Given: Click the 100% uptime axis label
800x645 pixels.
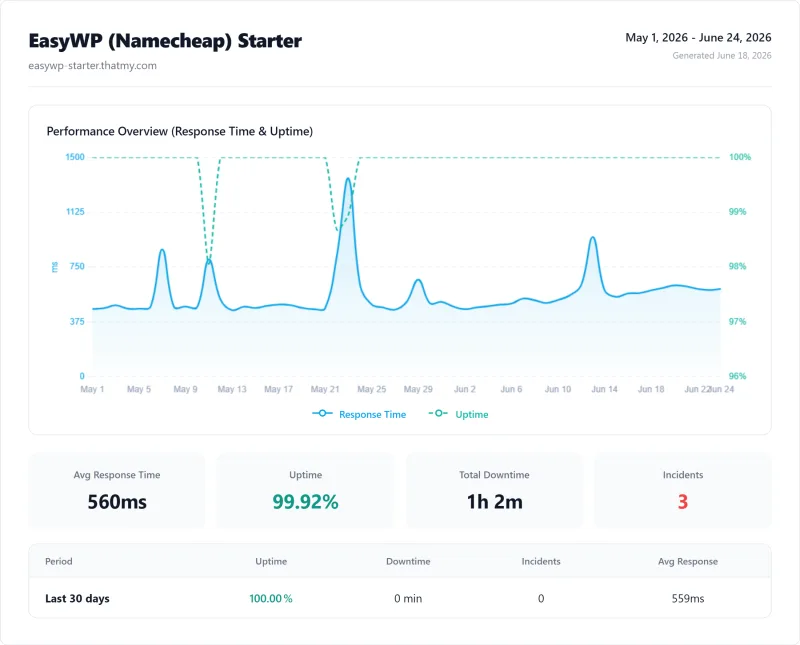Looking at the screenshot, I should click(x=740, y=157).
